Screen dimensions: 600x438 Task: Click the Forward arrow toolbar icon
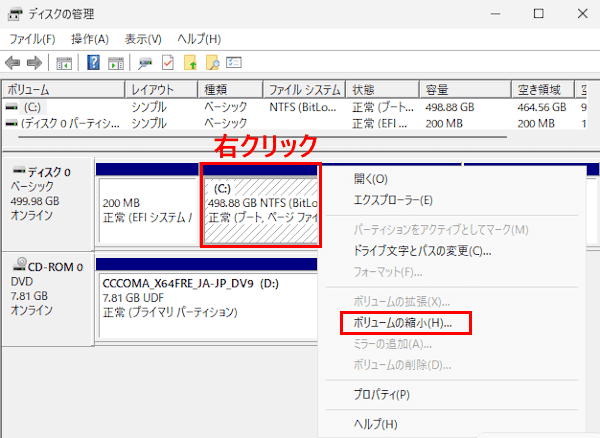coord(34,63)
